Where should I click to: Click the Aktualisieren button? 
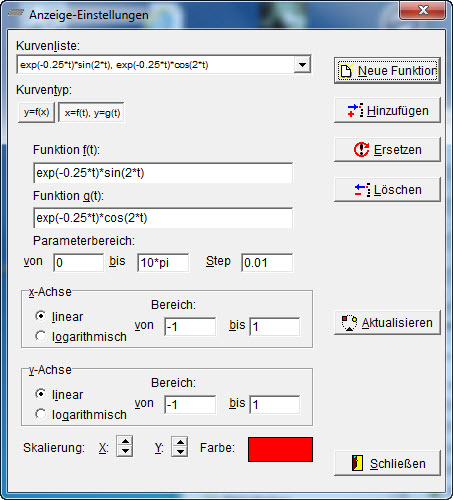(x=387, y=323)
